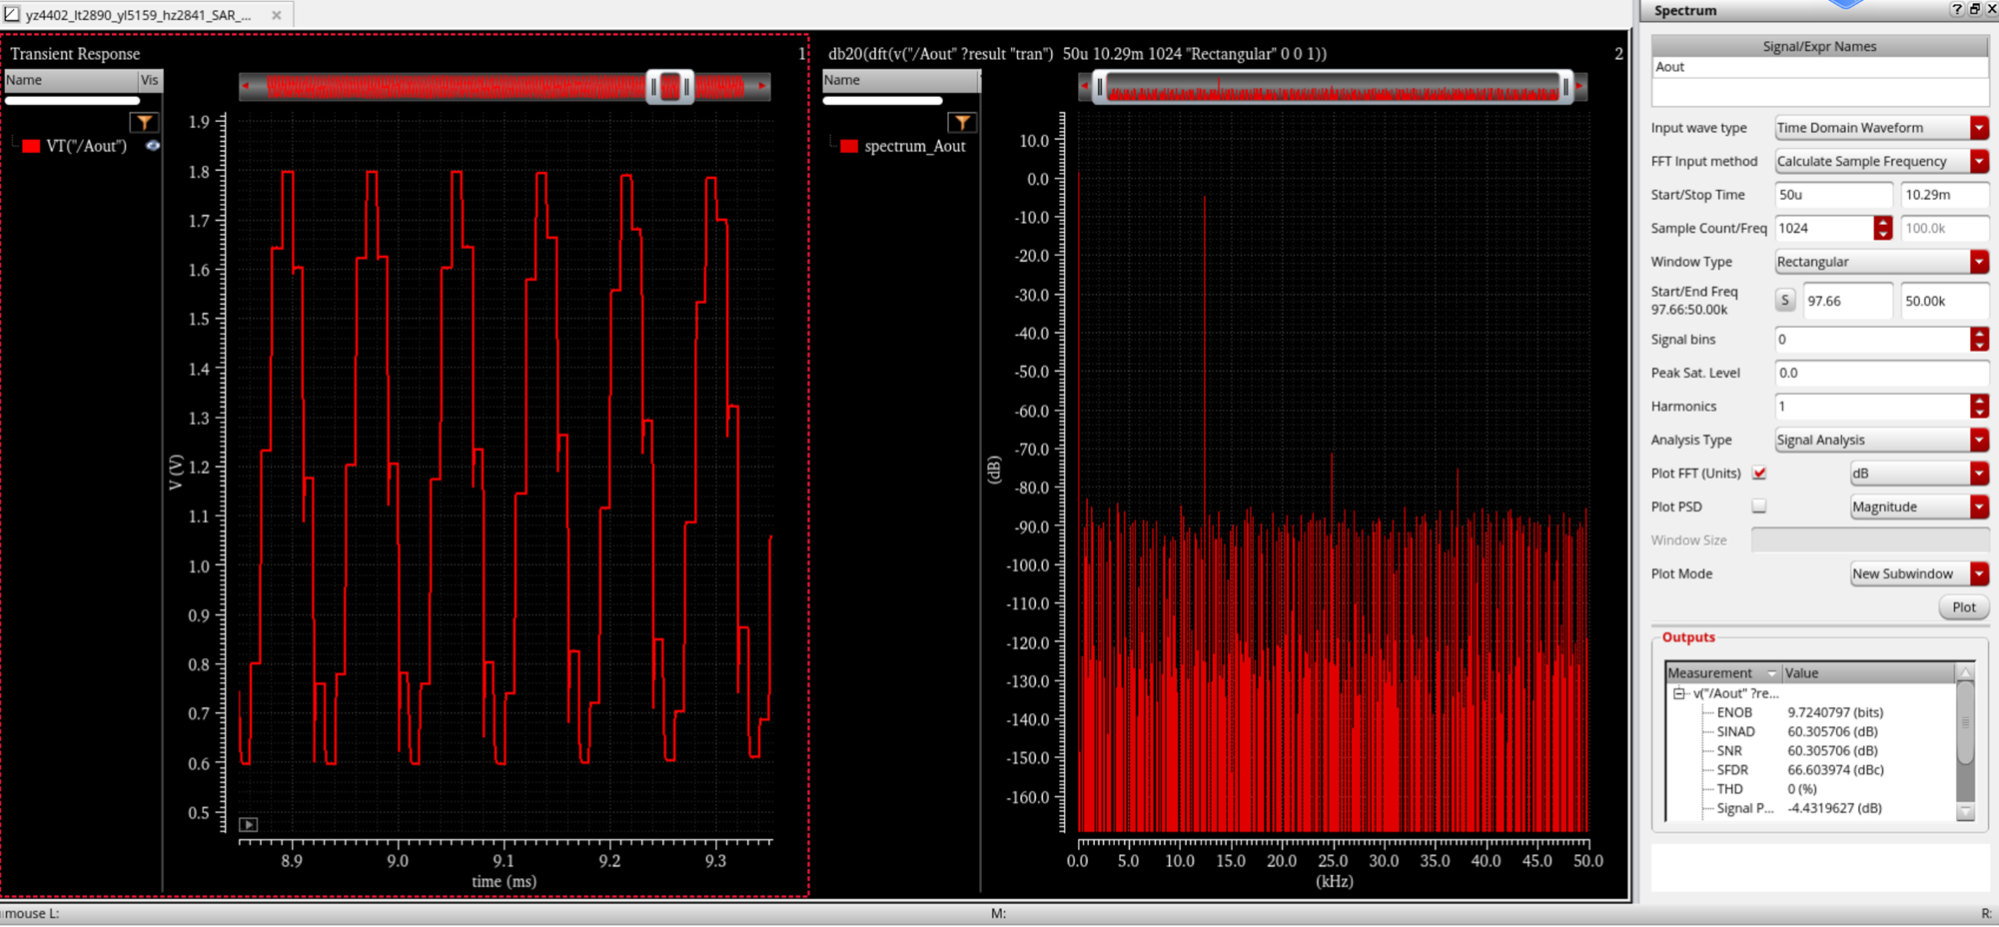Click the Measurement column header in Outputs
The width and height of the screenshot is (1999, 927).
pyautogui.click(x=1711, y=673)
